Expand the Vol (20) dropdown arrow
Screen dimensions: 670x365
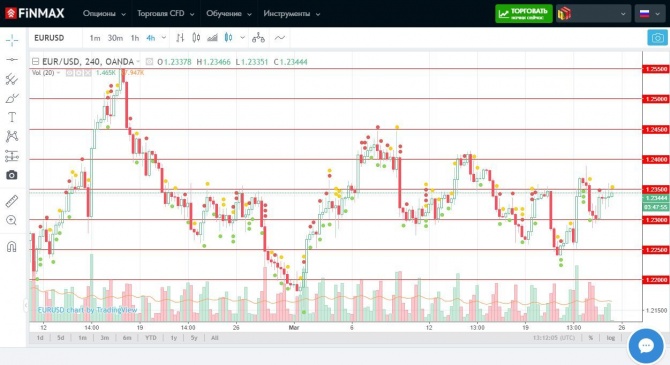tap(59, 73)
